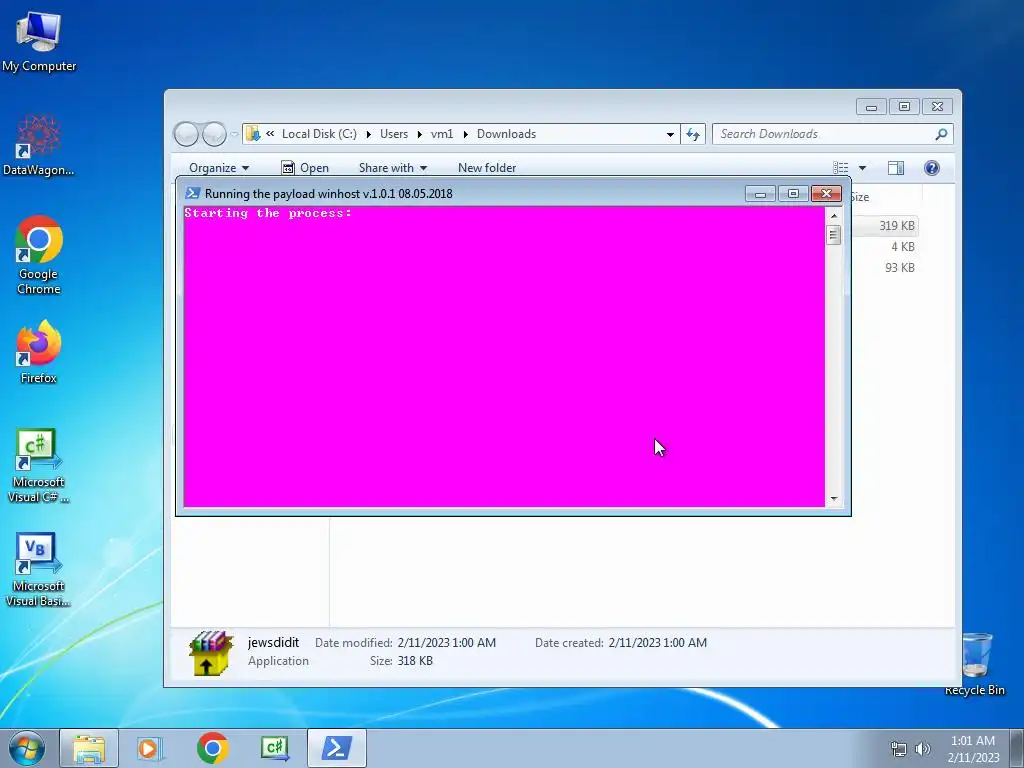Click the console scrollbar down arrow

point(833,499)
